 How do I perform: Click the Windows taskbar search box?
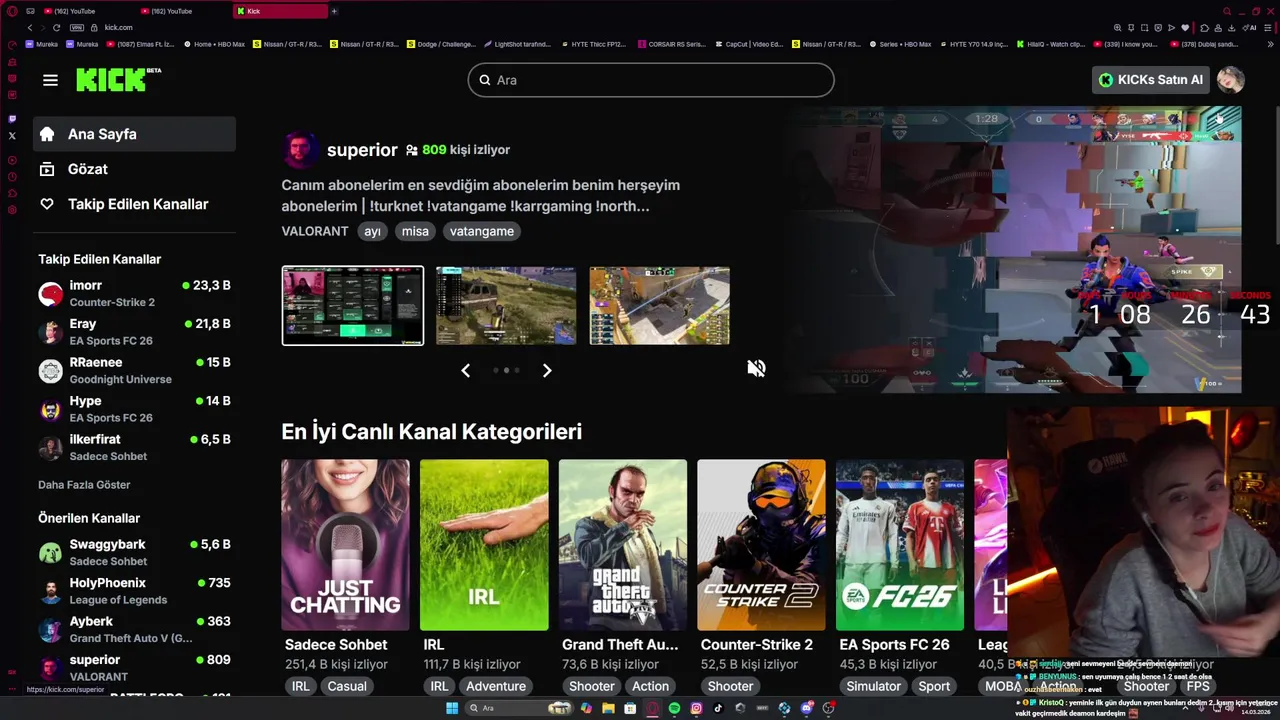(x=518, y=708)
